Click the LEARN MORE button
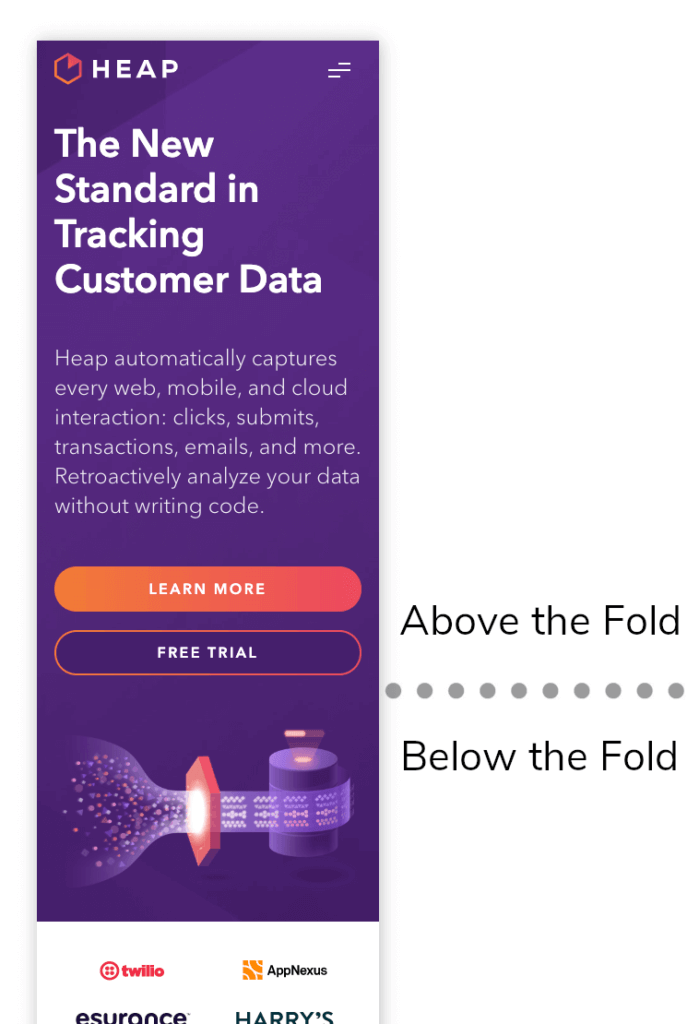The width and height of the screenshot is (699, 1024). (208, 588)
